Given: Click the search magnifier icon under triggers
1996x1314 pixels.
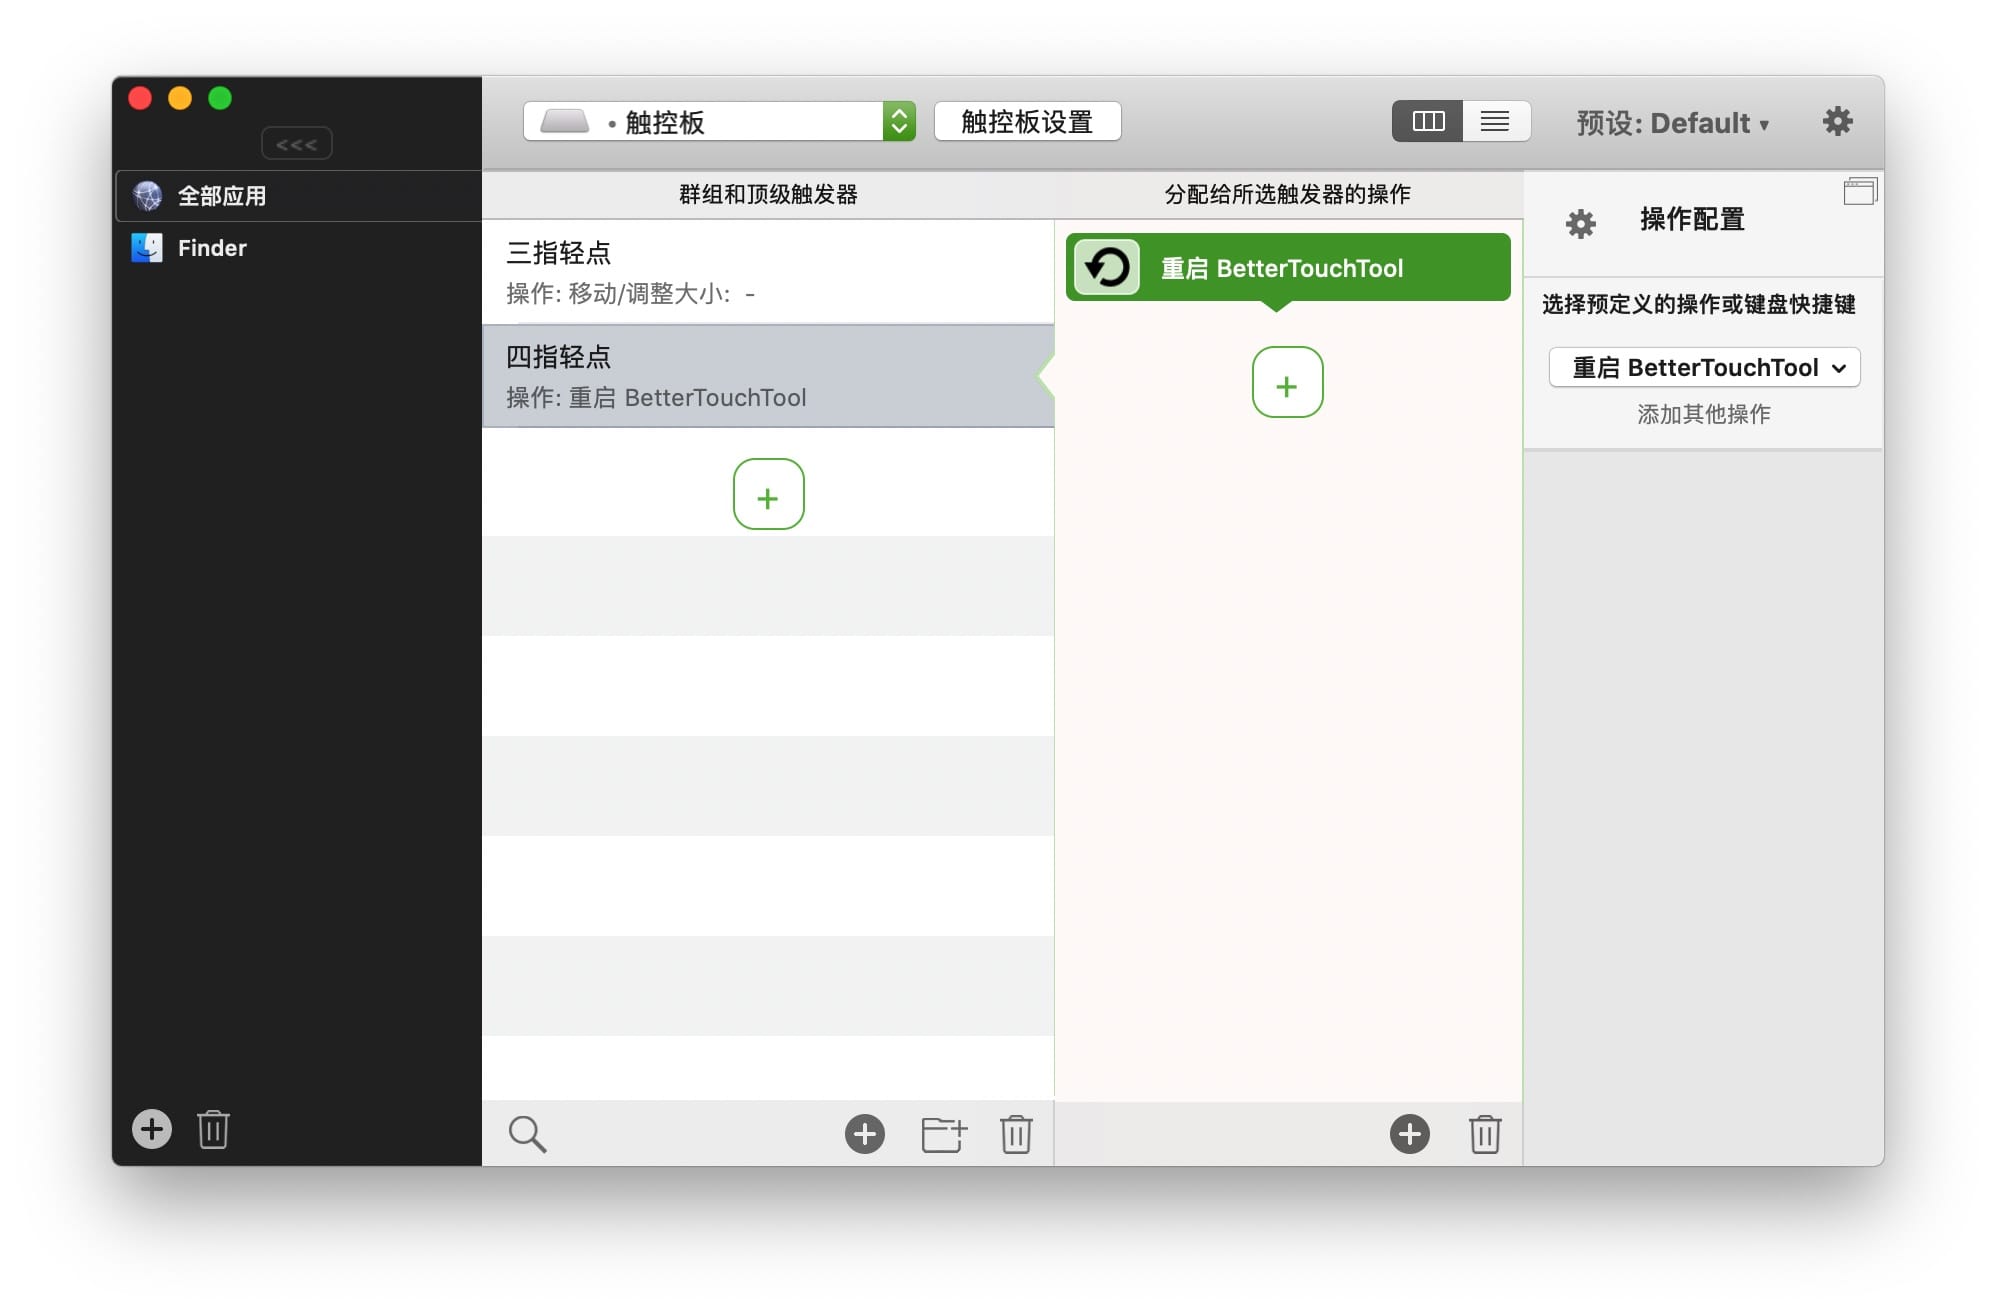Looking at the screenshot, I should click(527, 1134).
